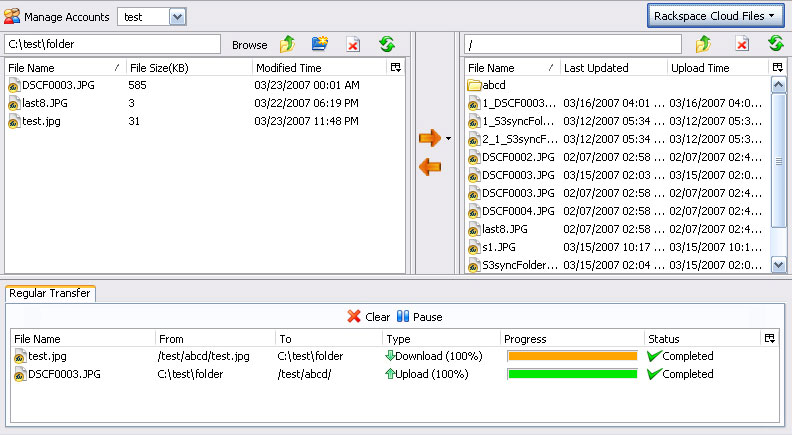Create a new local folder icon
The image size is (792, 435).
coord(320,44)
